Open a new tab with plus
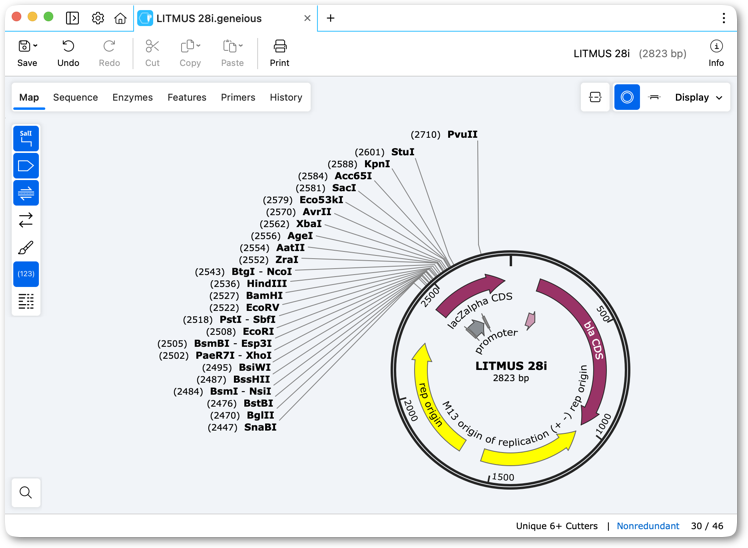Screen dimensions: 748x548 (330, 18)
